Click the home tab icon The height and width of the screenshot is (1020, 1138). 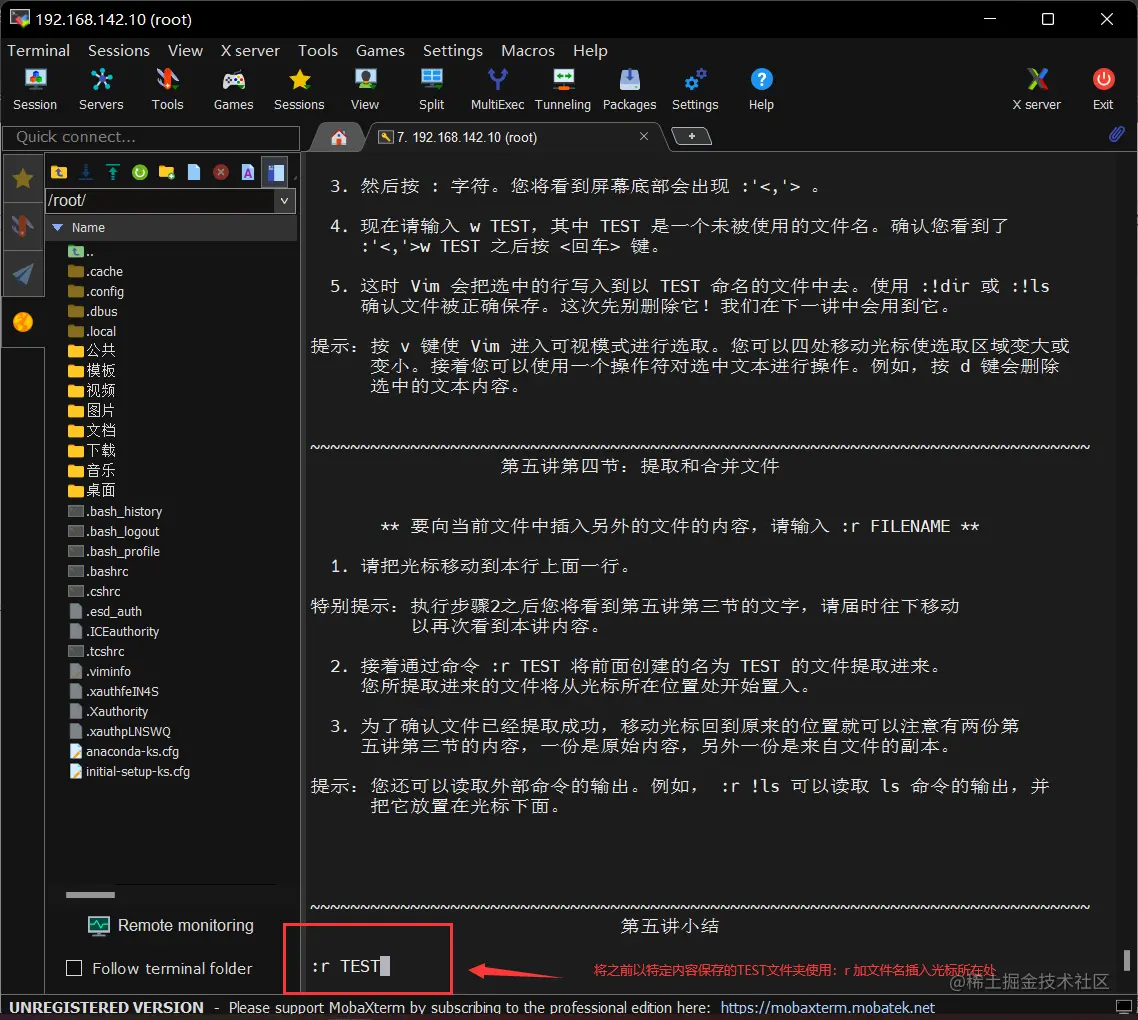click(x=338, y=137)
